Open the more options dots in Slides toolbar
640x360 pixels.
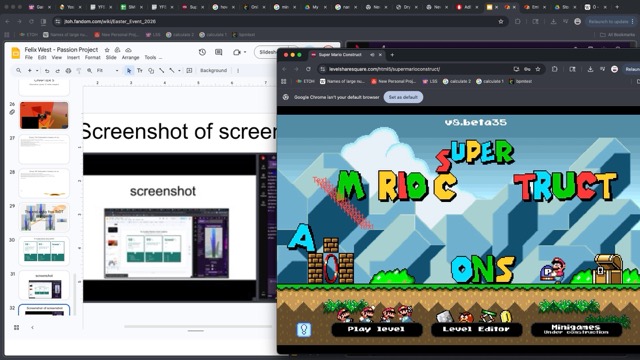coord(238,71)
